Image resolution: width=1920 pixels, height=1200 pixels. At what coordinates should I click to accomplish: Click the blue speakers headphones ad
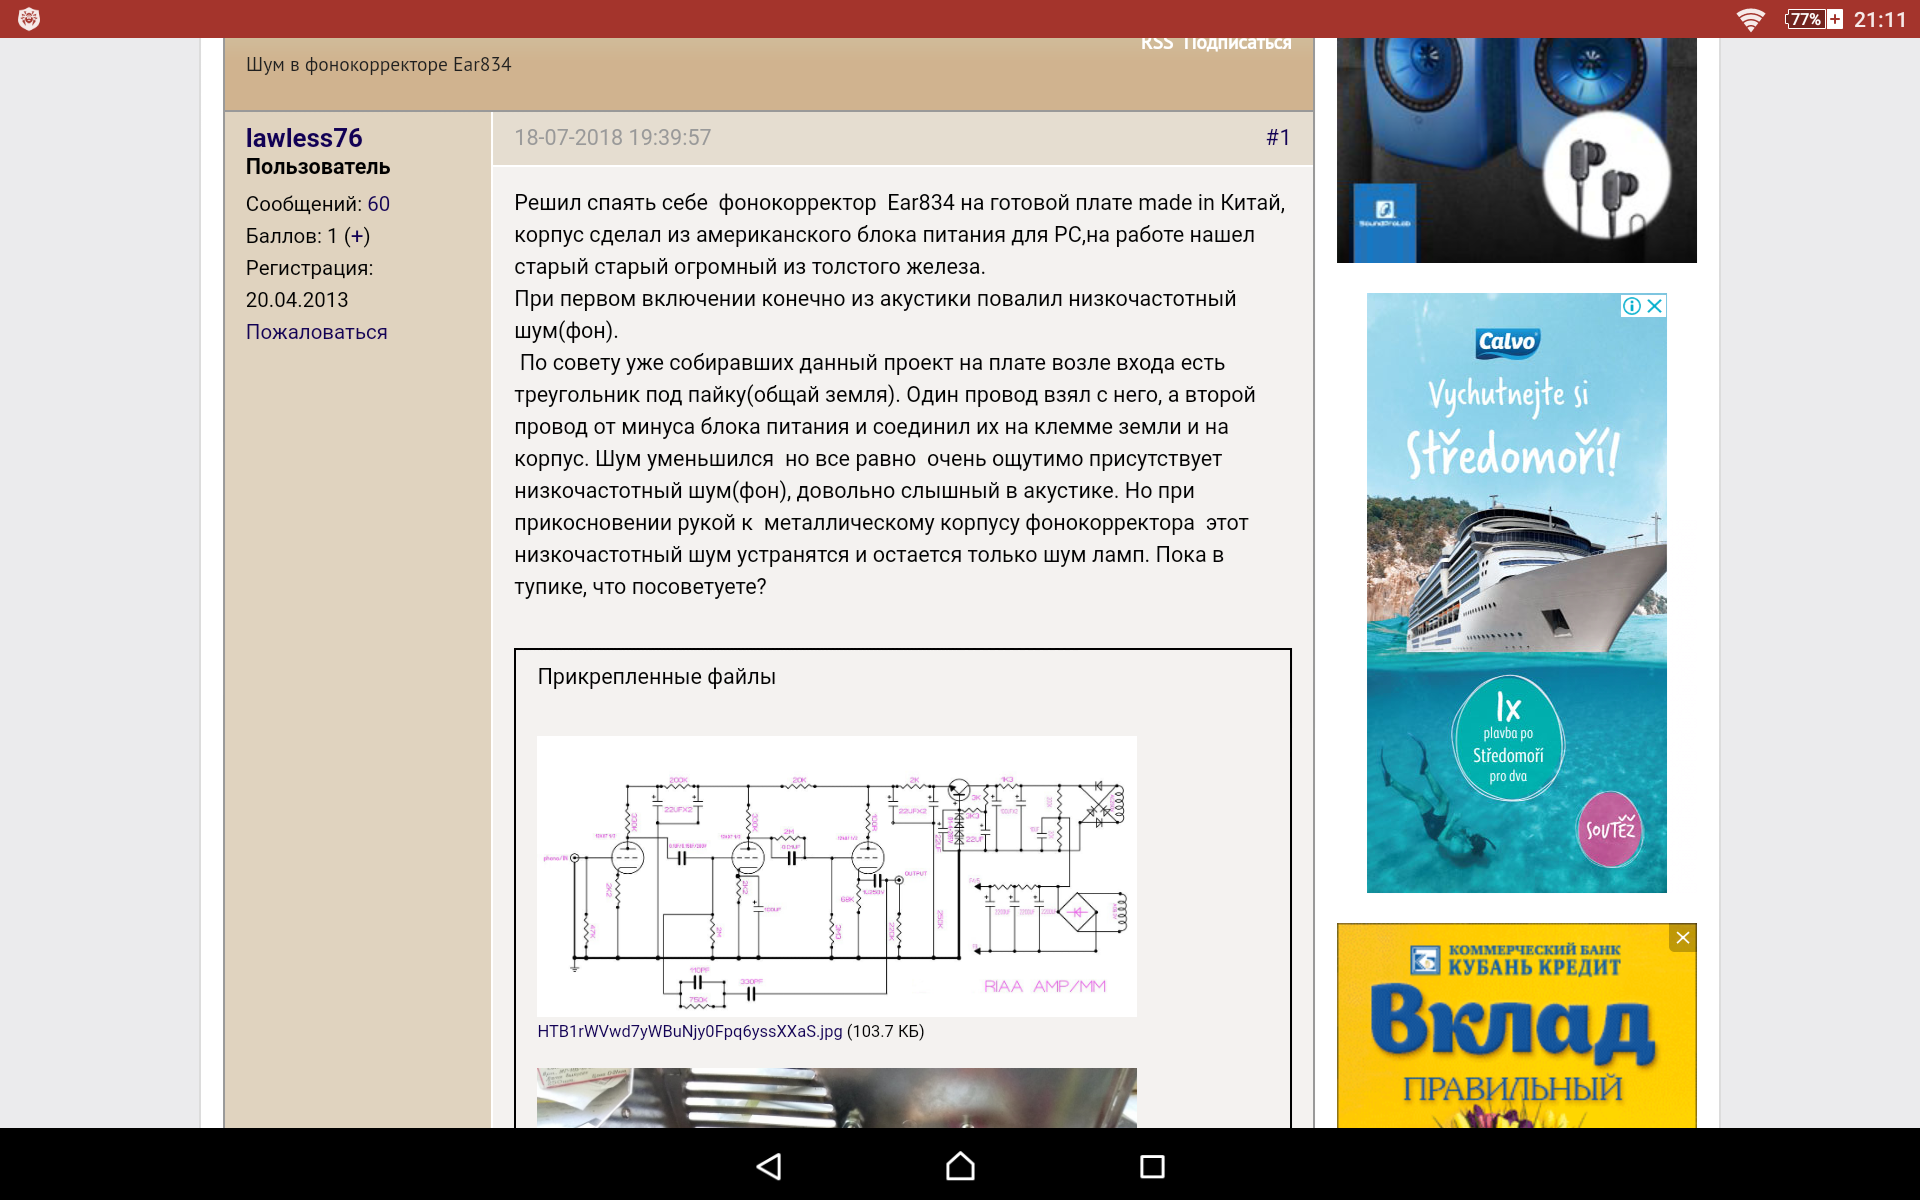(1516, 150)
